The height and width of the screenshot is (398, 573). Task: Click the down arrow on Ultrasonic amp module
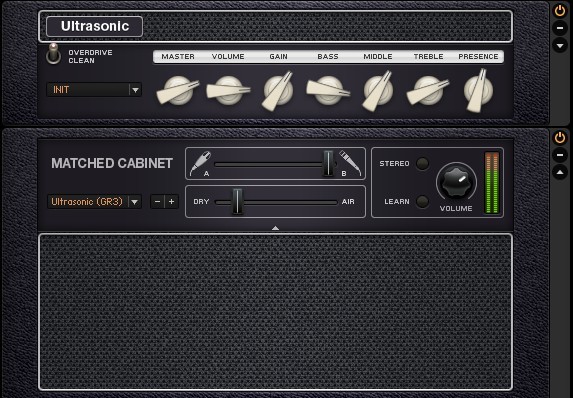point(559,46)
